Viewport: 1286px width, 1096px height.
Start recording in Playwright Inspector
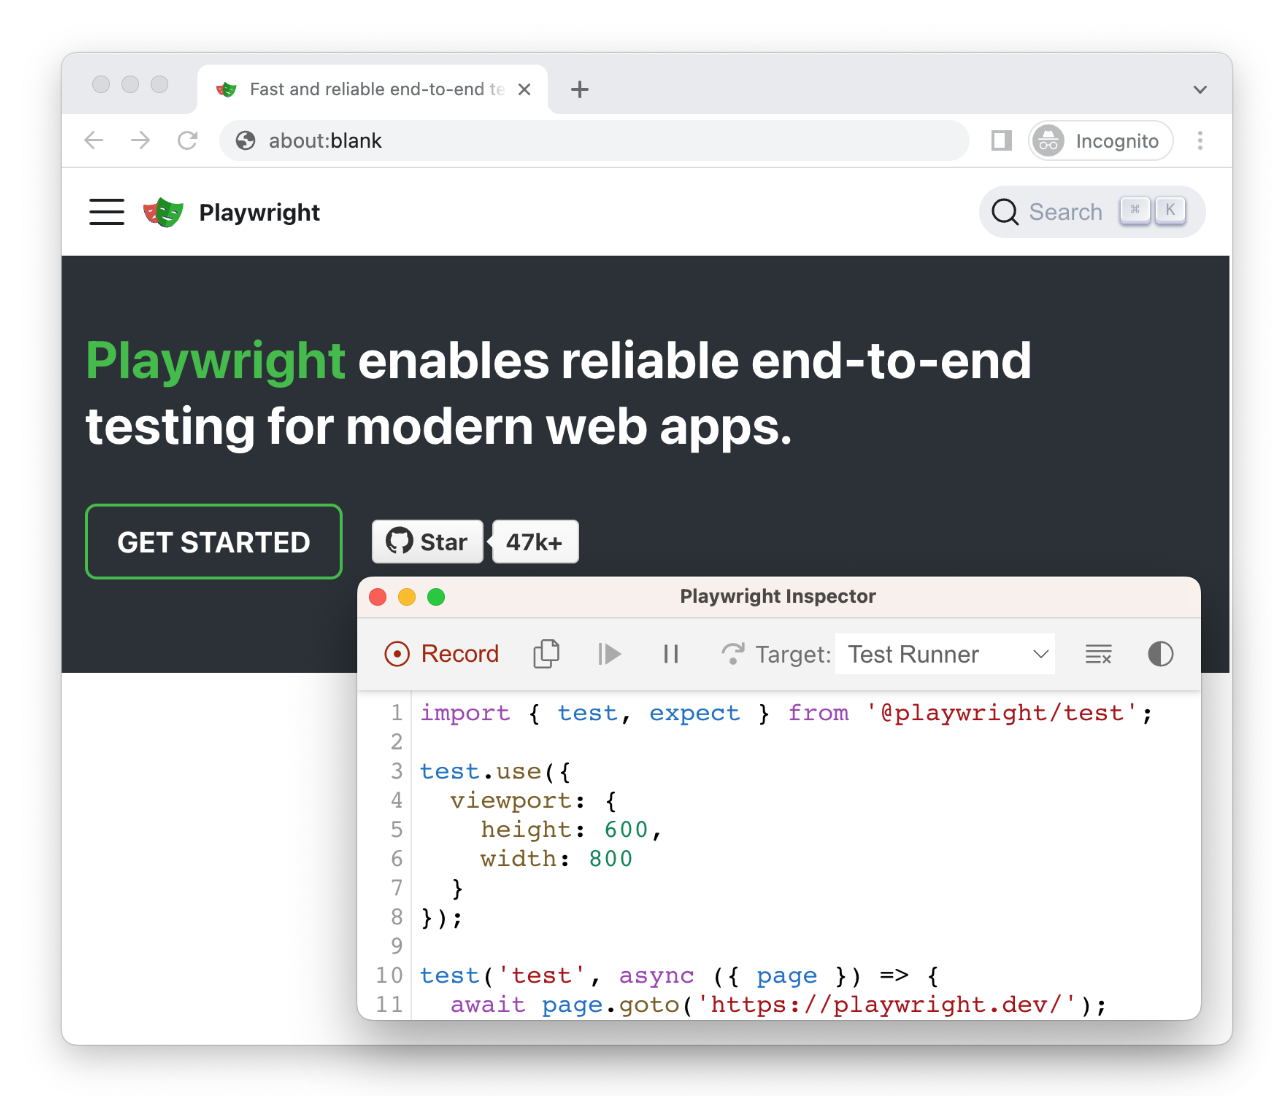coord(441,654)
